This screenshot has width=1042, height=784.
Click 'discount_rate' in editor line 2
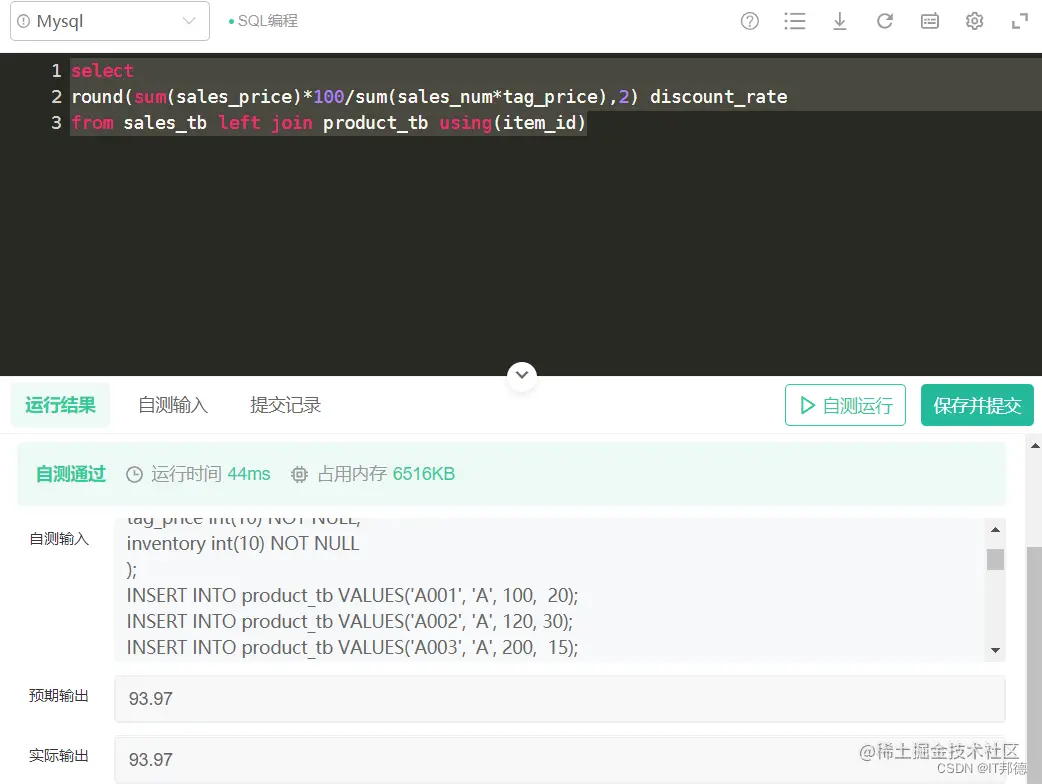pos(718,97)
